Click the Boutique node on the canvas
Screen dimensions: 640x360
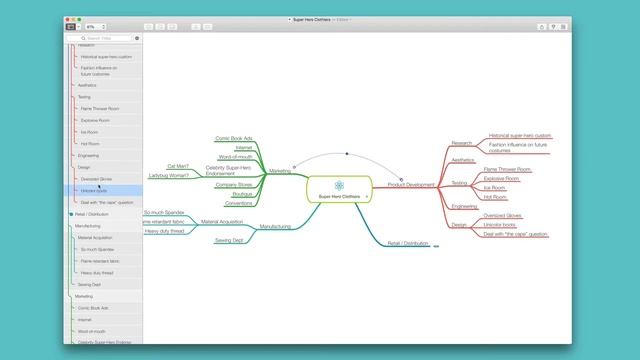[242, 194]
